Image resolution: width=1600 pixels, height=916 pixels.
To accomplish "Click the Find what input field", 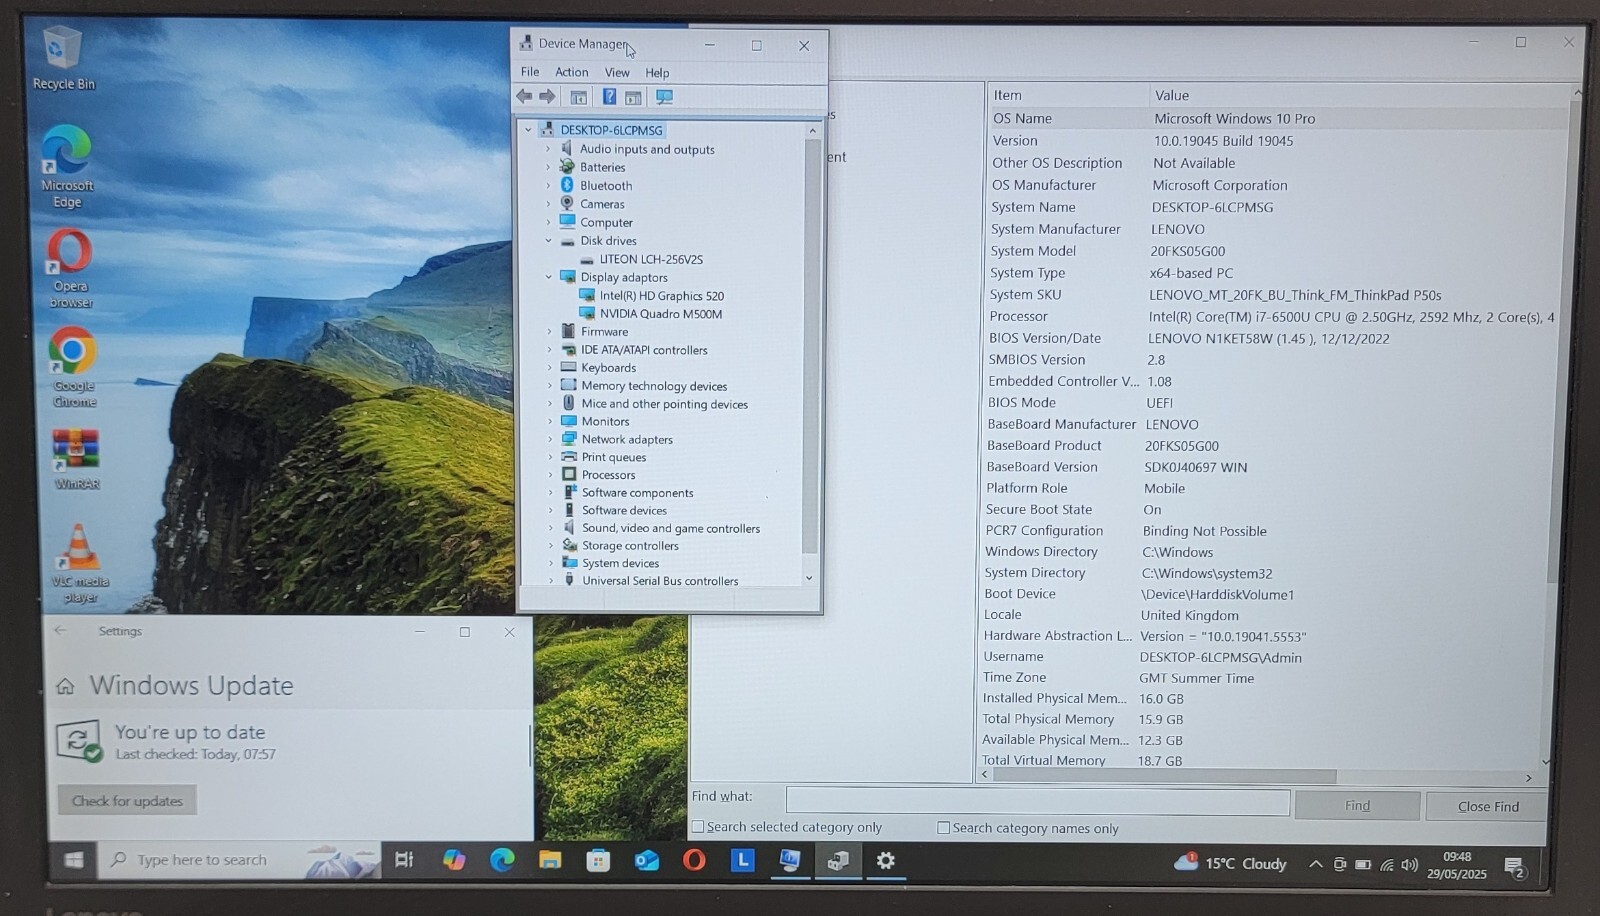I will click(1037, 802).
